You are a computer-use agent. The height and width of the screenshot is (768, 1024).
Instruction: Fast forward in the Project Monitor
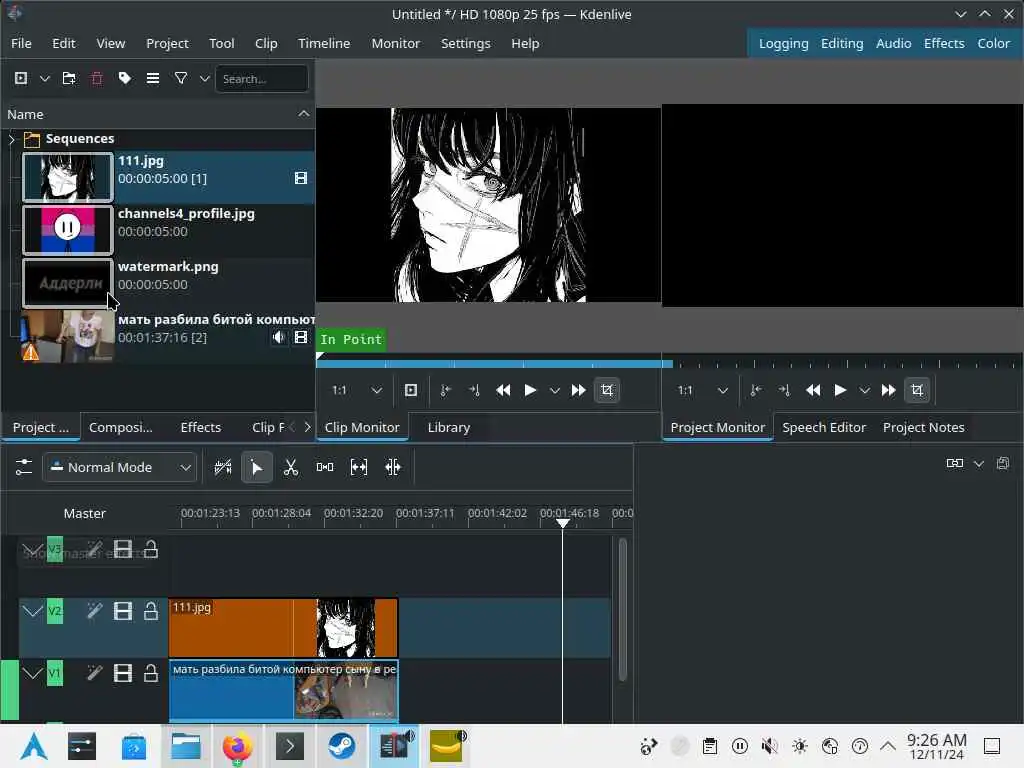(889, 390)
